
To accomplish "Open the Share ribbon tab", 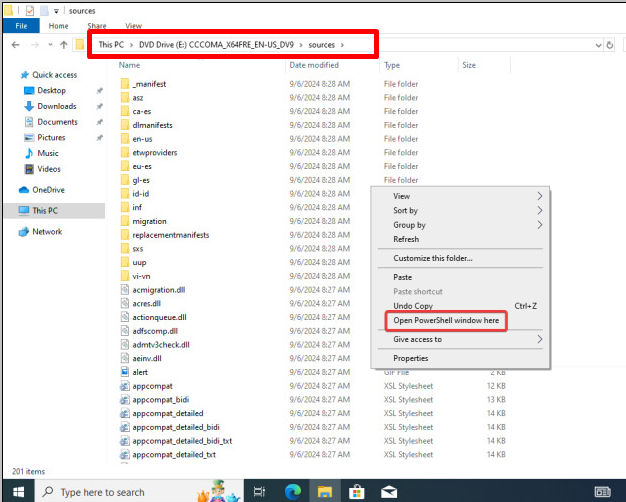I will [97, 26].
